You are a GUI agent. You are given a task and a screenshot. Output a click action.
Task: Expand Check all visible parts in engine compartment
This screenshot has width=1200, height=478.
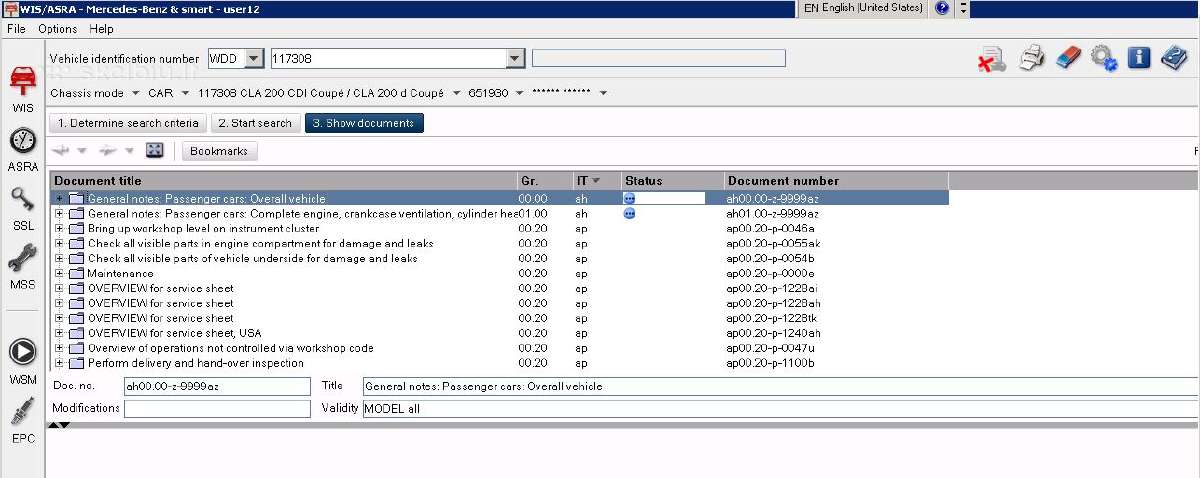(59, 243)
